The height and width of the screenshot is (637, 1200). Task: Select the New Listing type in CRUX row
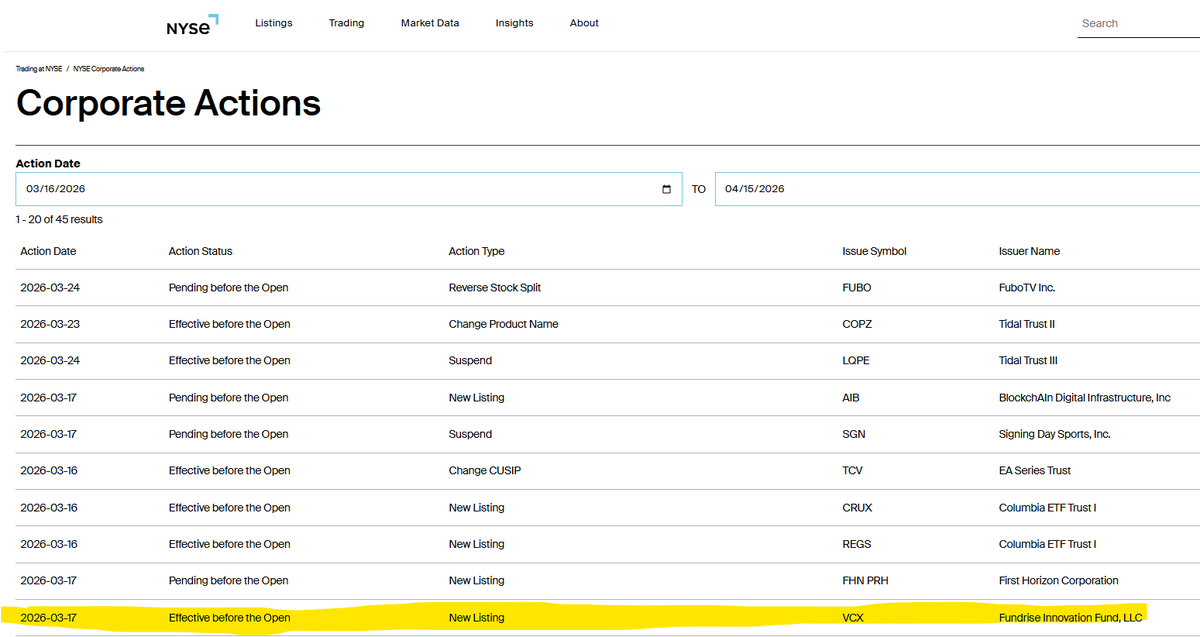[x=476, y=508]
